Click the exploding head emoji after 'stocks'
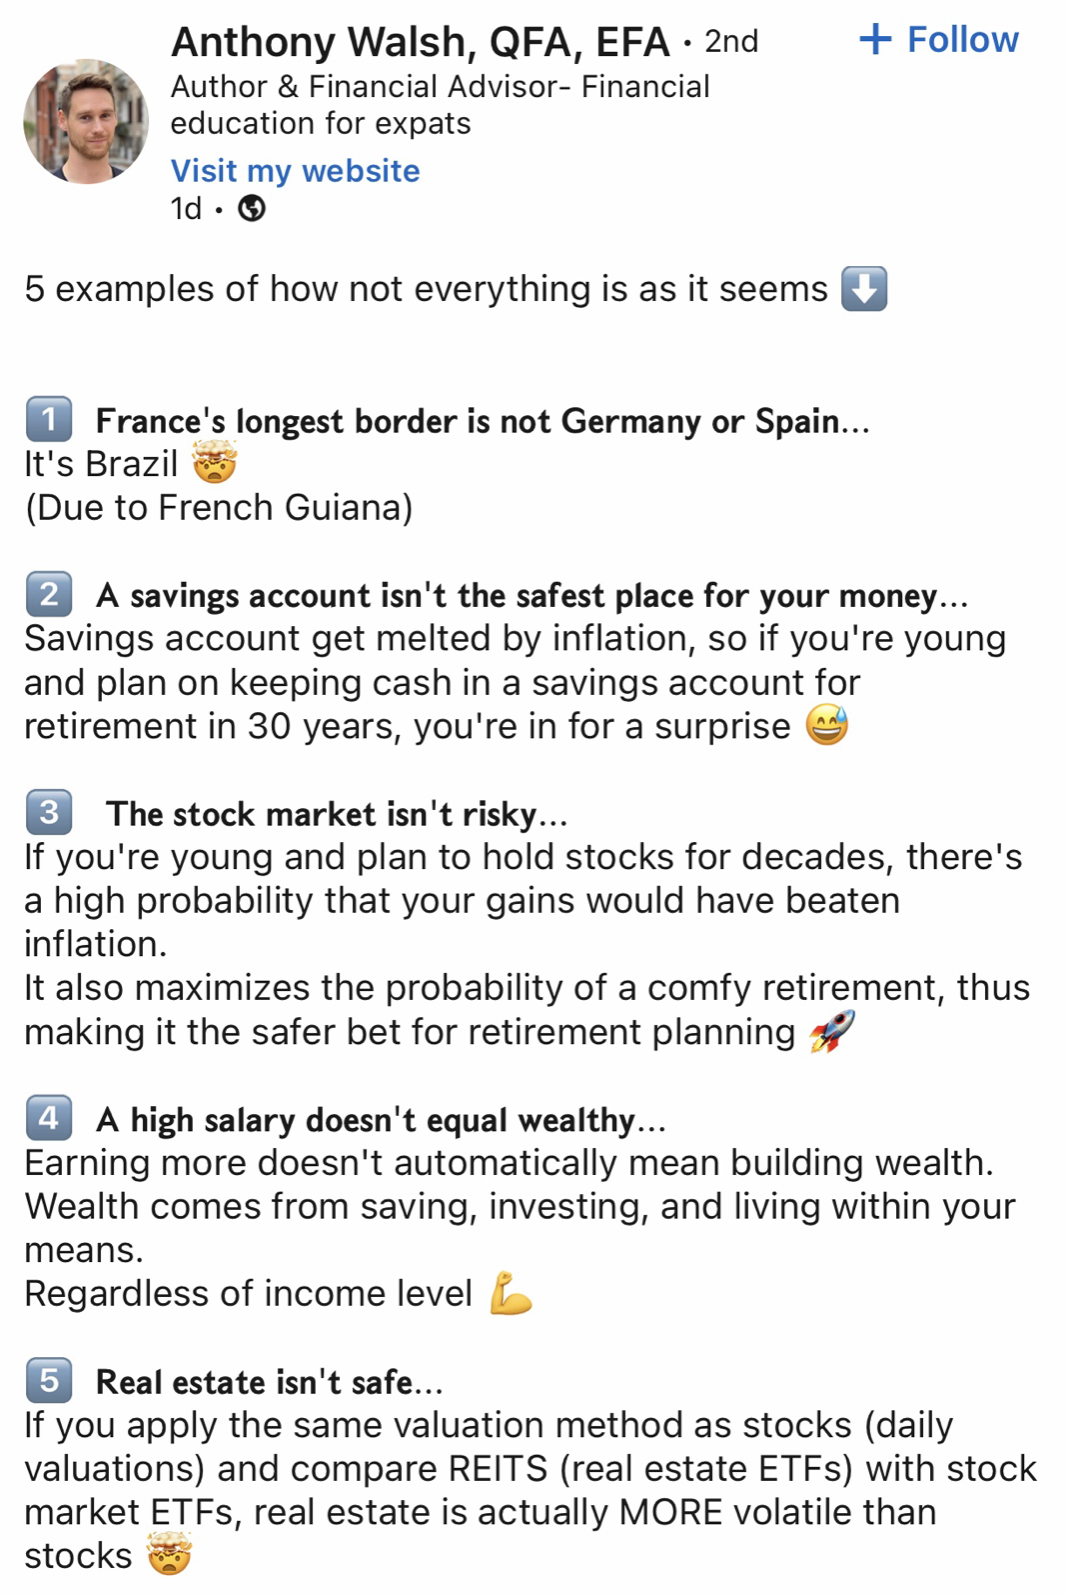 (168, 1555)
